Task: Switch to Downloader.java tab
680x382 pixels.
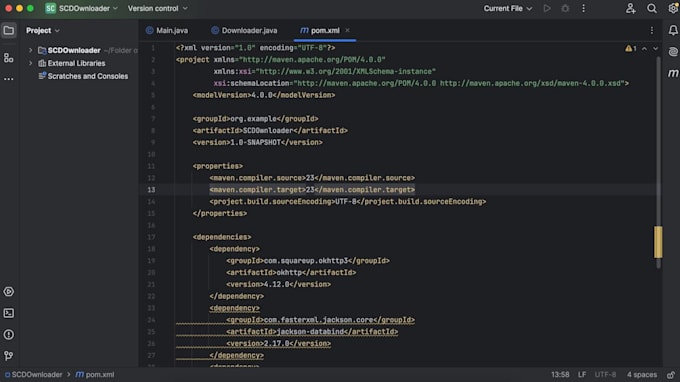Action: (244, 30)
